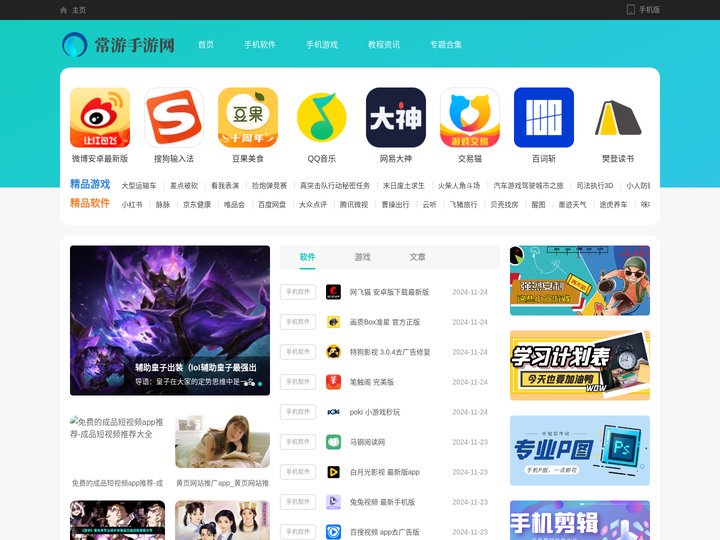Open the 百搜视频 blue play icon
This screenshot has width=720, height=540.
(333, 532)
